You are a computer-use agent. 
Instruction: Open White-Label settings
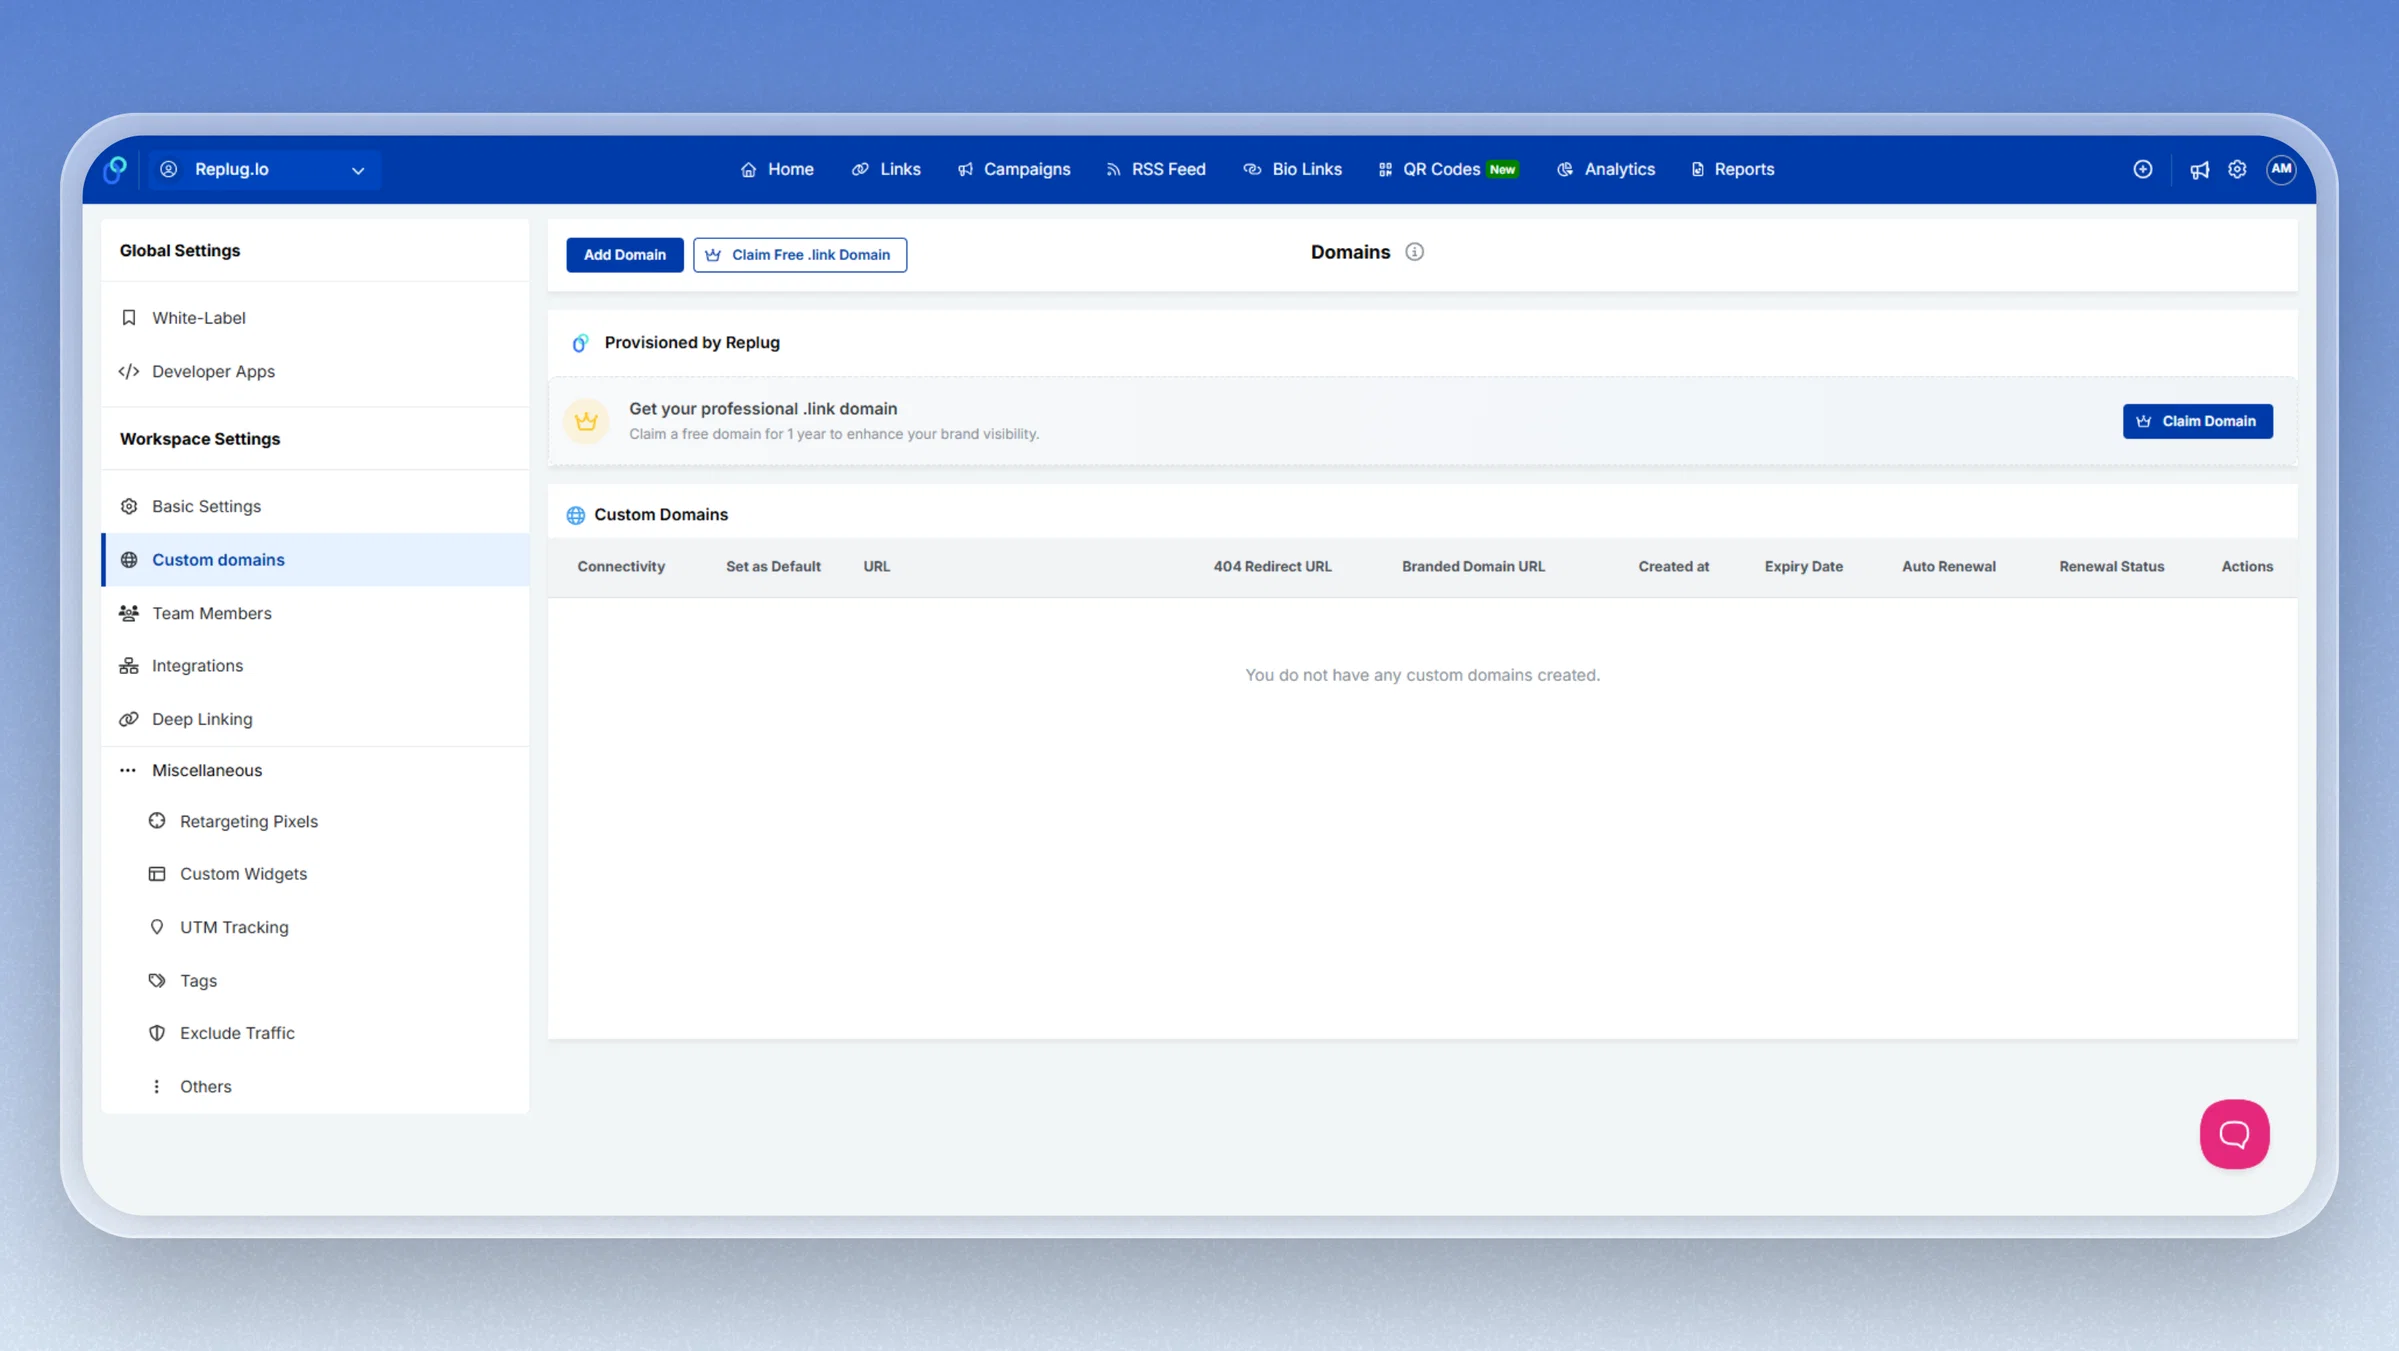tap(315, 318)
